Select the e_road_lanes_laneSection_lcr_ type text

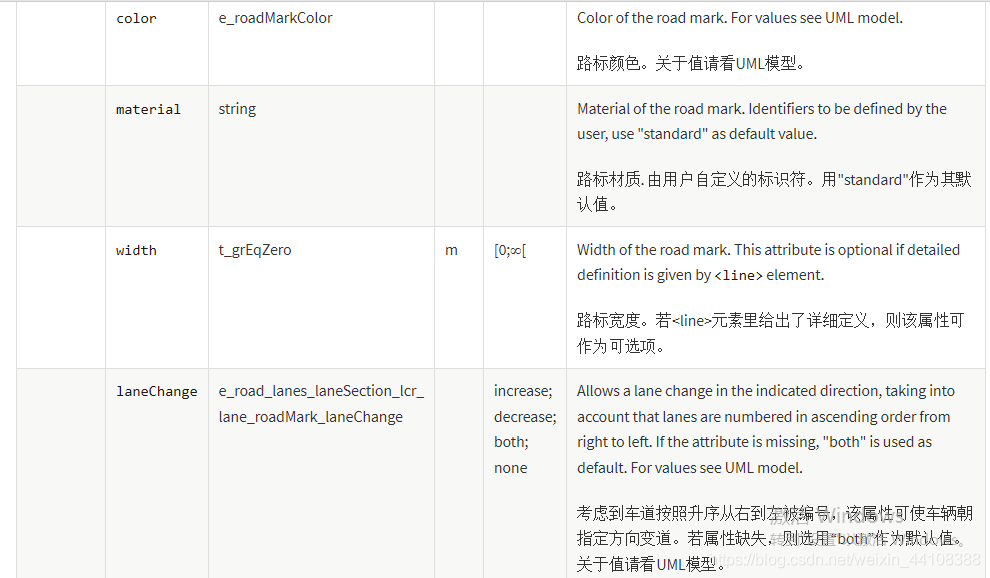pyautogui.click(x=321, y=391)
